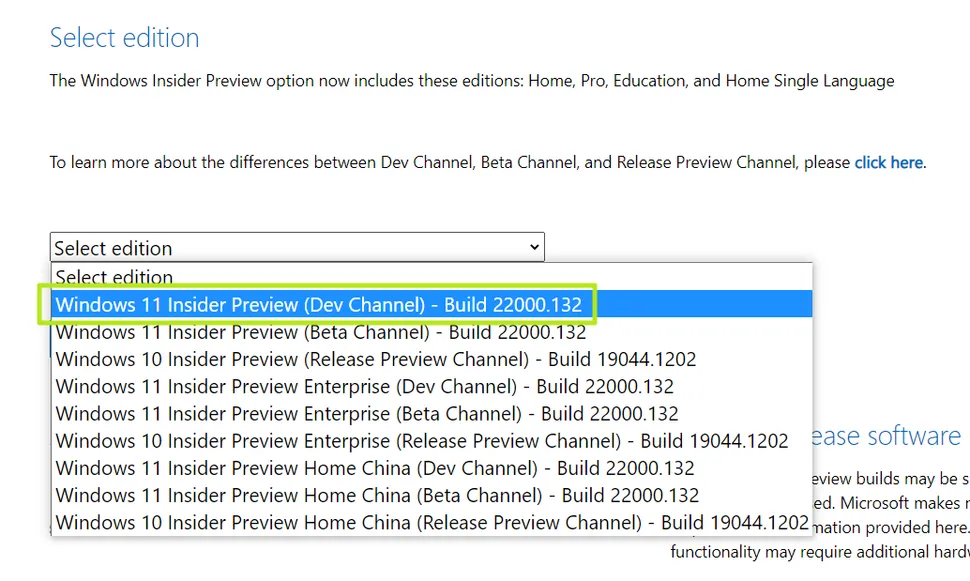Select Windows 10 Home China Release Preview

pyautogui.click(x=431, y=522)
